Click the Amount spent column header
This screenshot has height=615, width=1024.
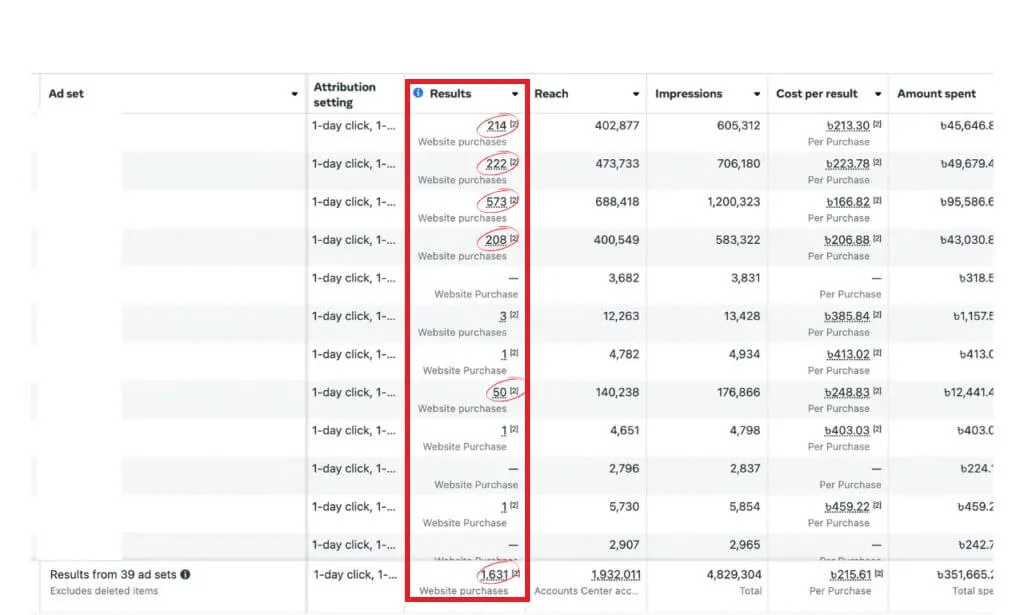pos(936,94)
